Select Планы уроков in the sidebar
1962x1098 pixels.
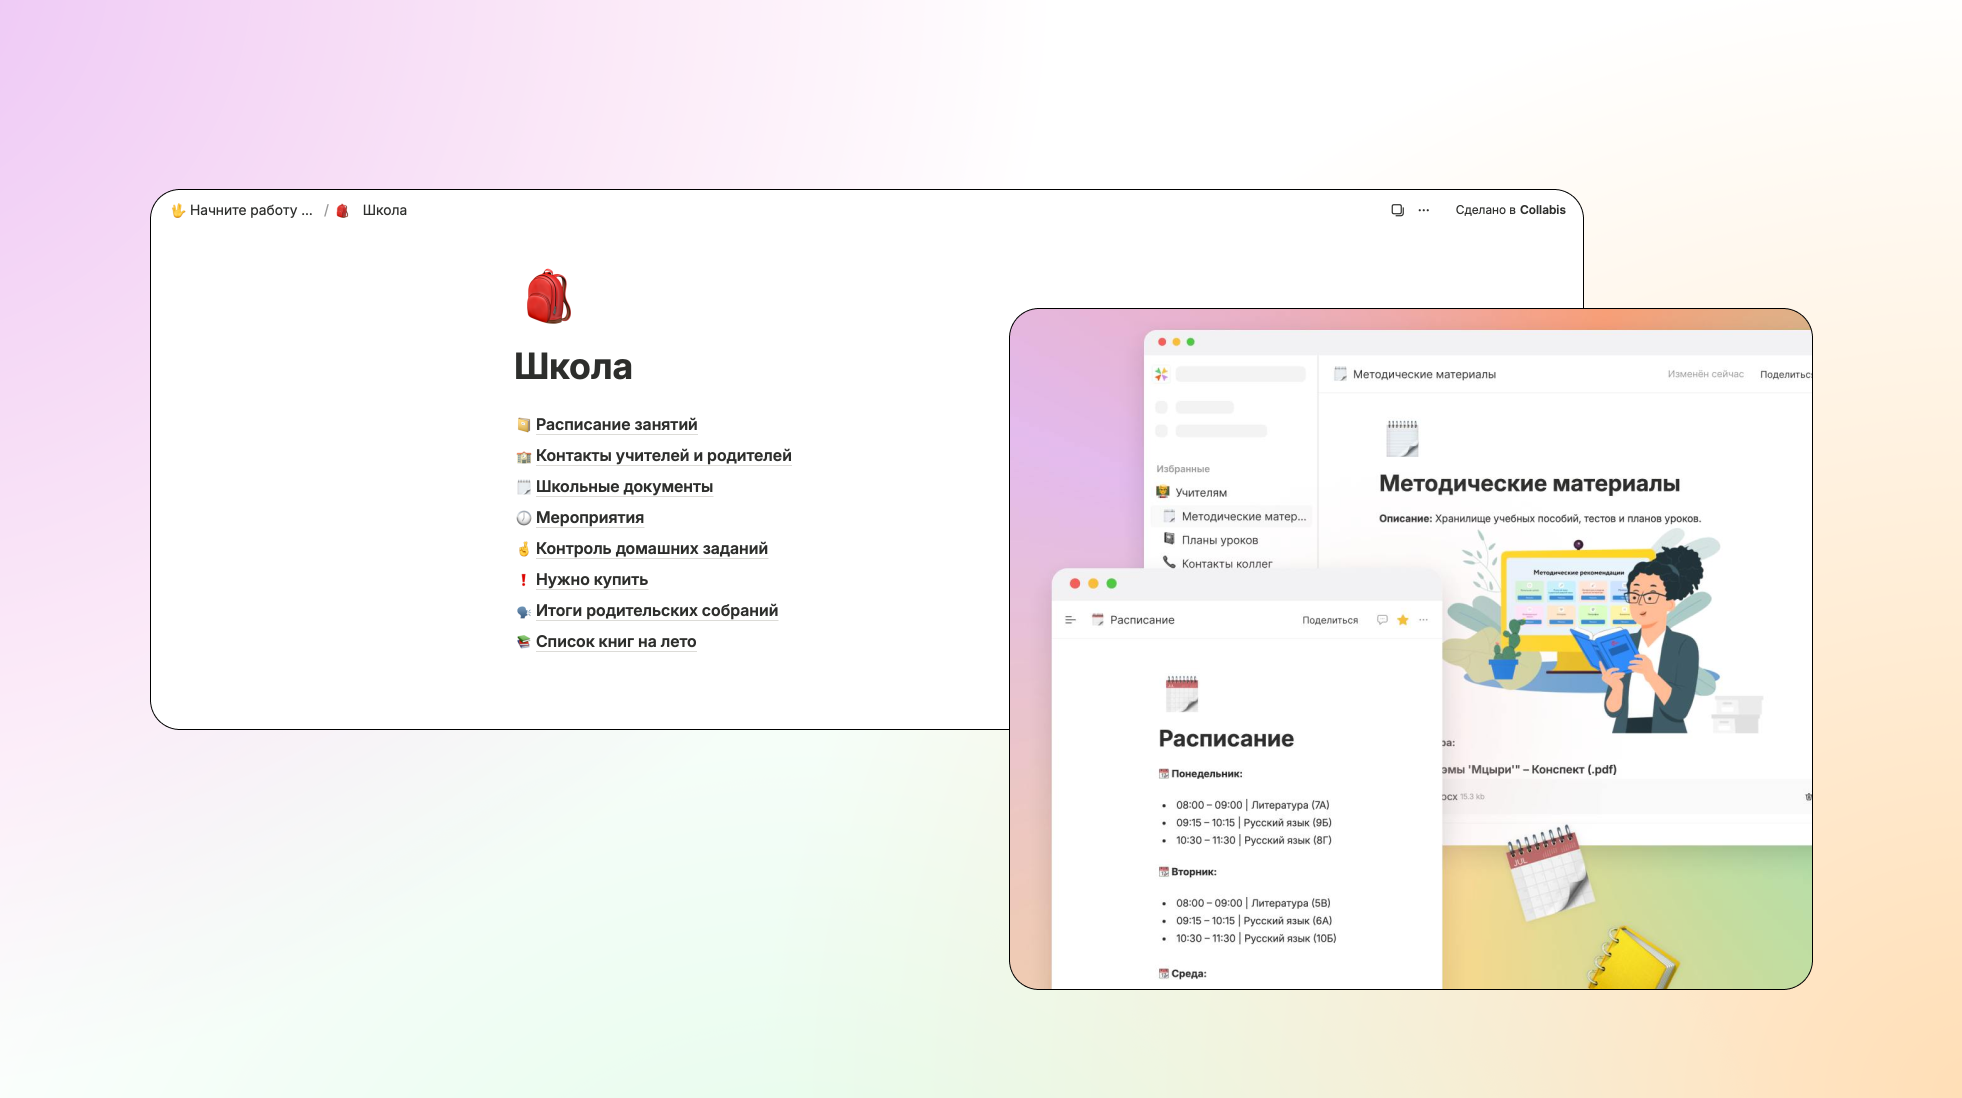tap(1219, 540)
